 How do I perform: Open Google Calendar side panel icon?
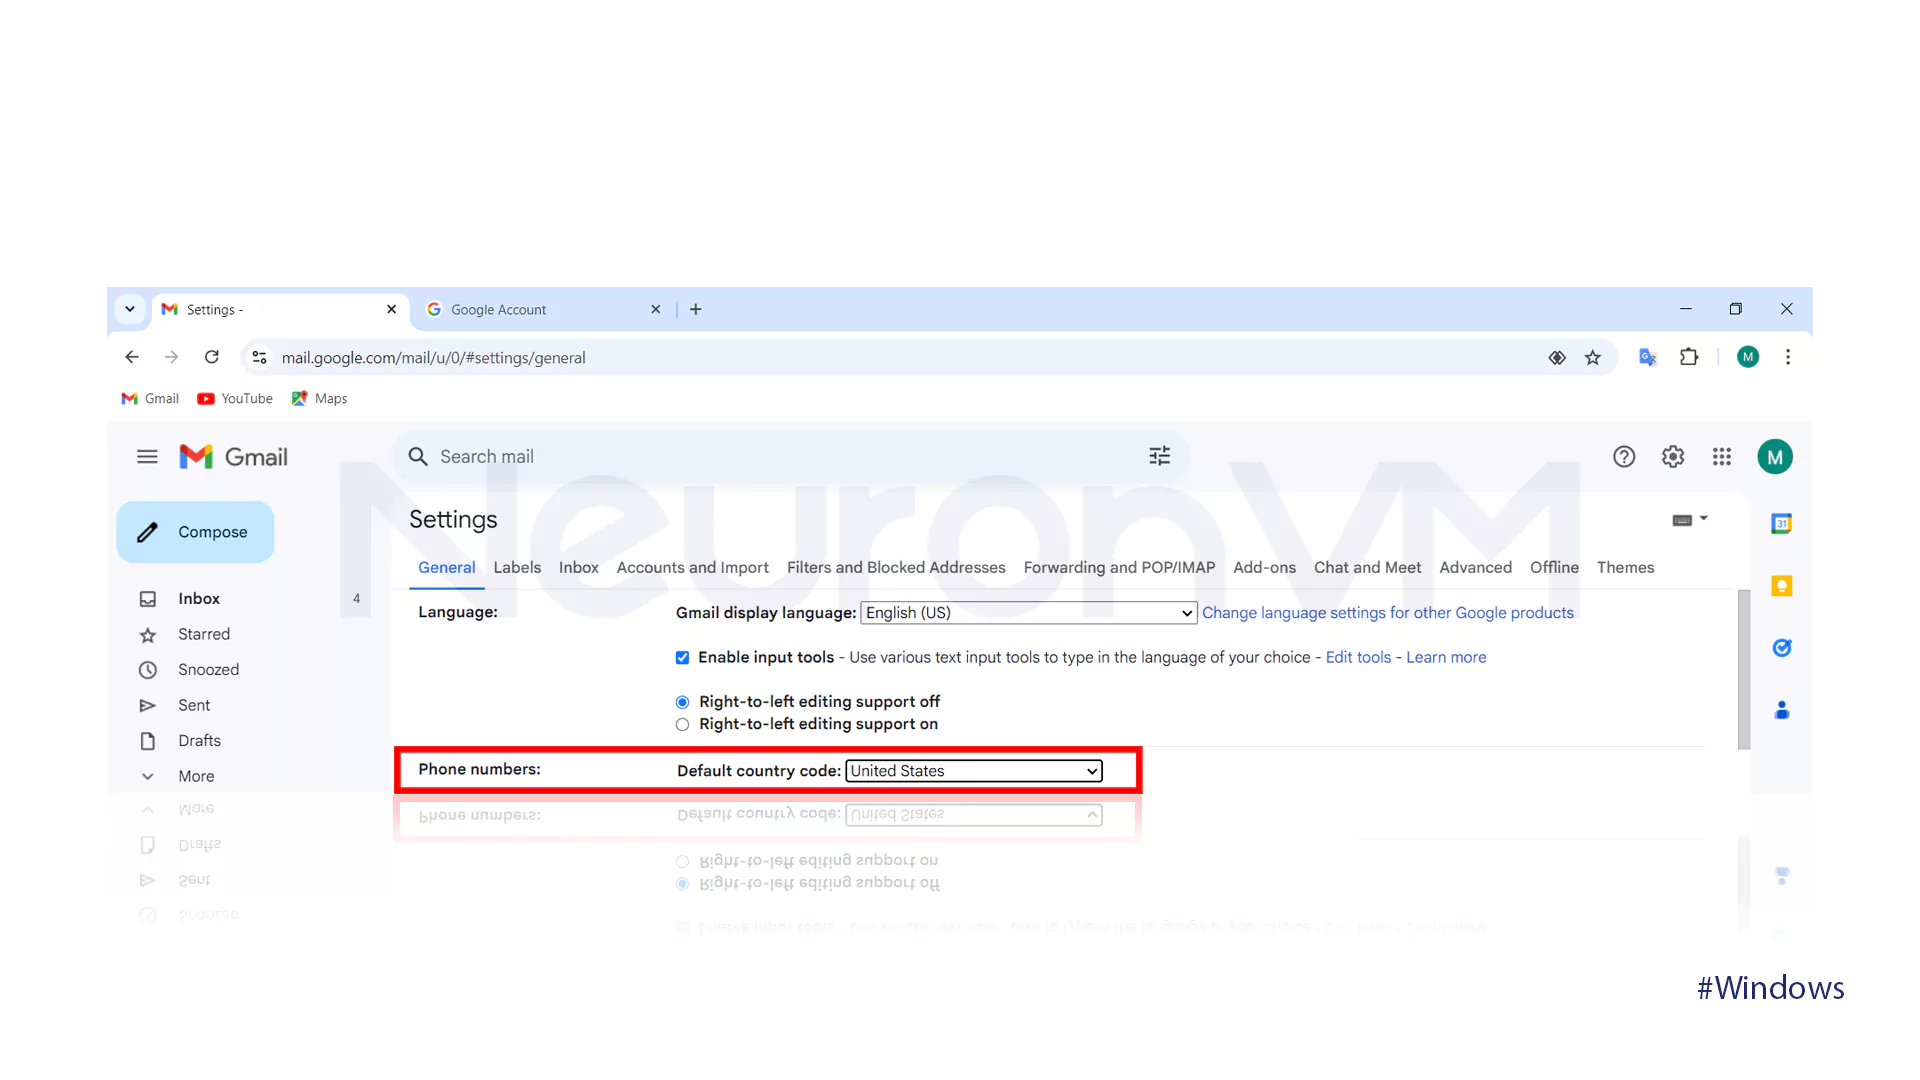[1781, 523]
